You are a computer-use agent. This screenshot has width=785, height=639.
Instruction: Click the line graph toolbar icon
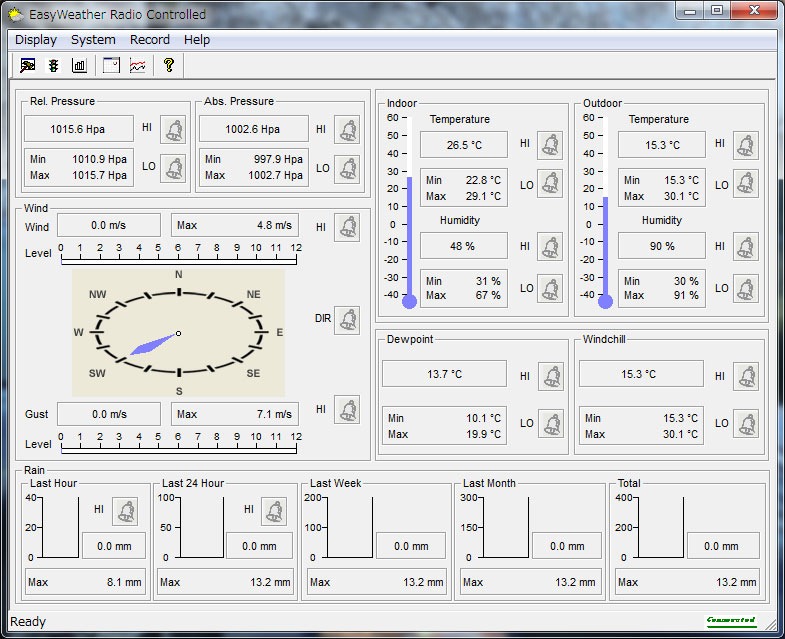(137, 65)
